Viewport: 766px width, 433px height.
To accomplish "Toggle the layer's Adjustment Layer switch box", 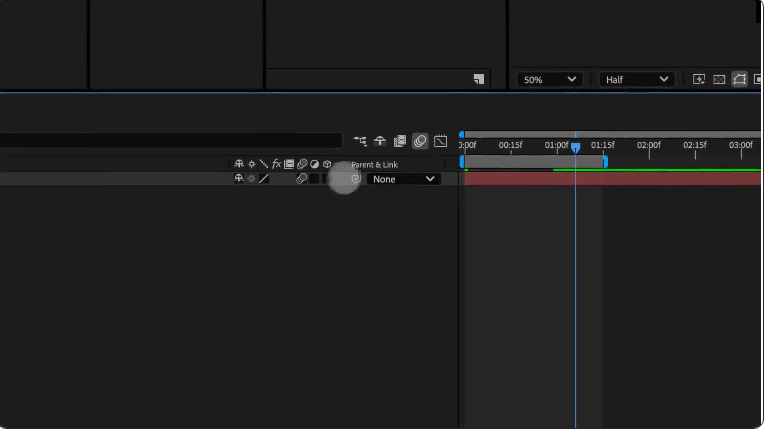I will [314, 179].
